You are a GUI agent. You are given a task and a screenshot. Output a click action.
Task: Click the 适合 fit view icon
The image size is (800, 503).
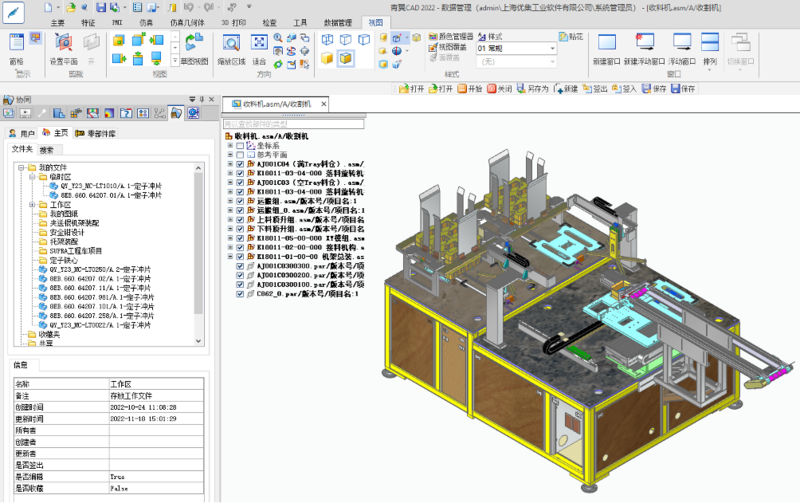(x=259, y=46)
